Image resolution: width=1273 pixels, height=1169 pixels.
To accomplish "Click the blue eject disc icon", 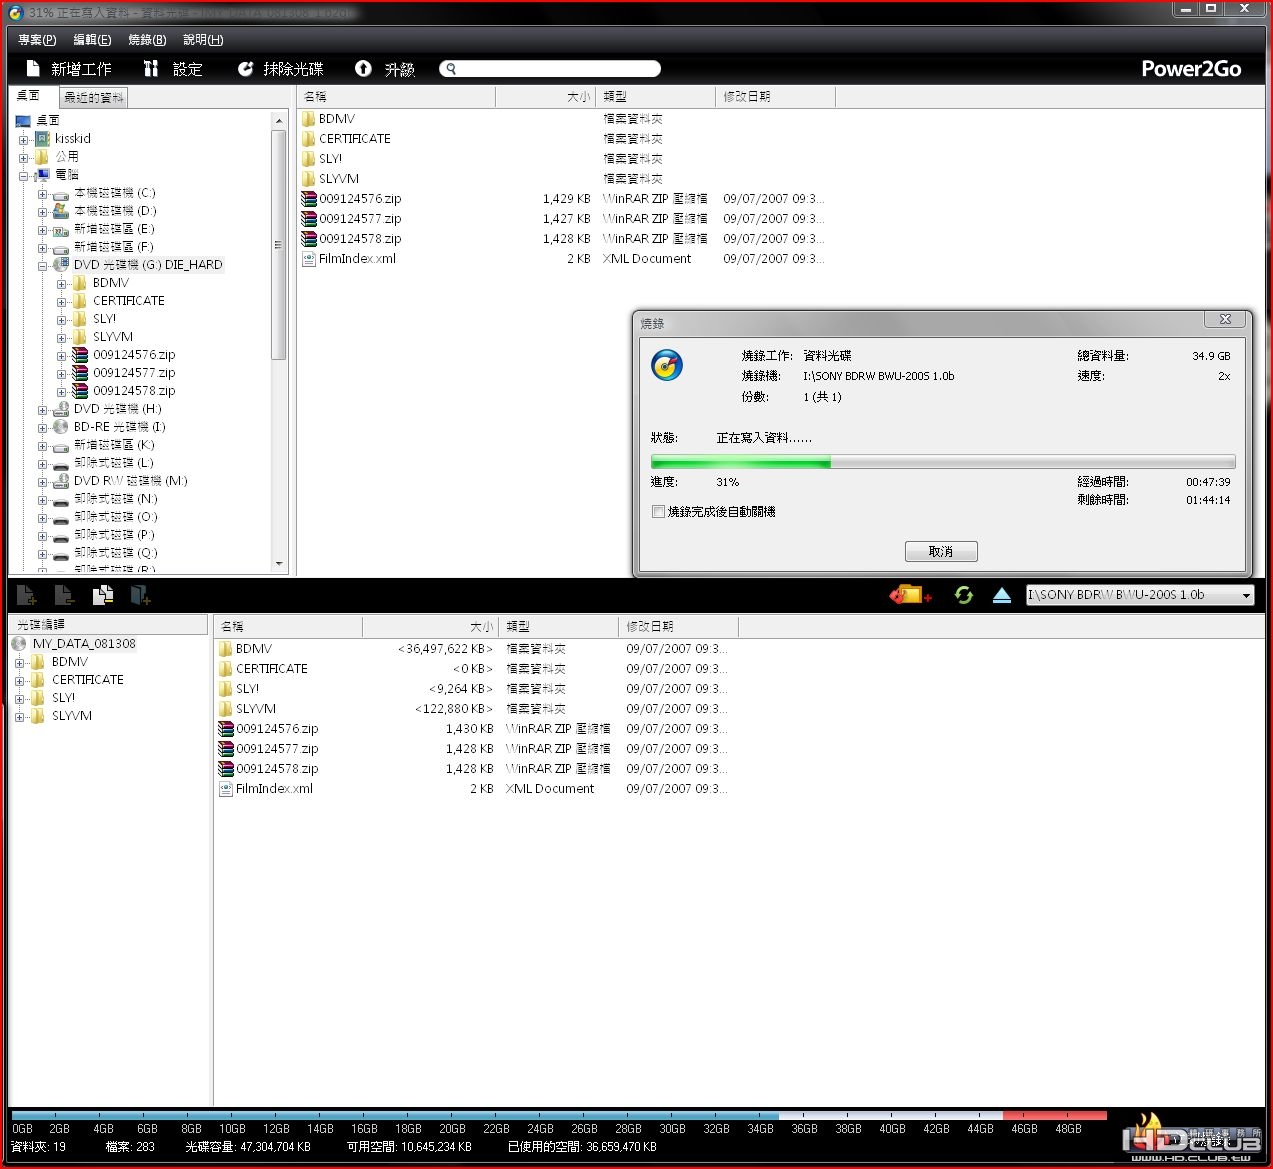I will pos(1002,595).
